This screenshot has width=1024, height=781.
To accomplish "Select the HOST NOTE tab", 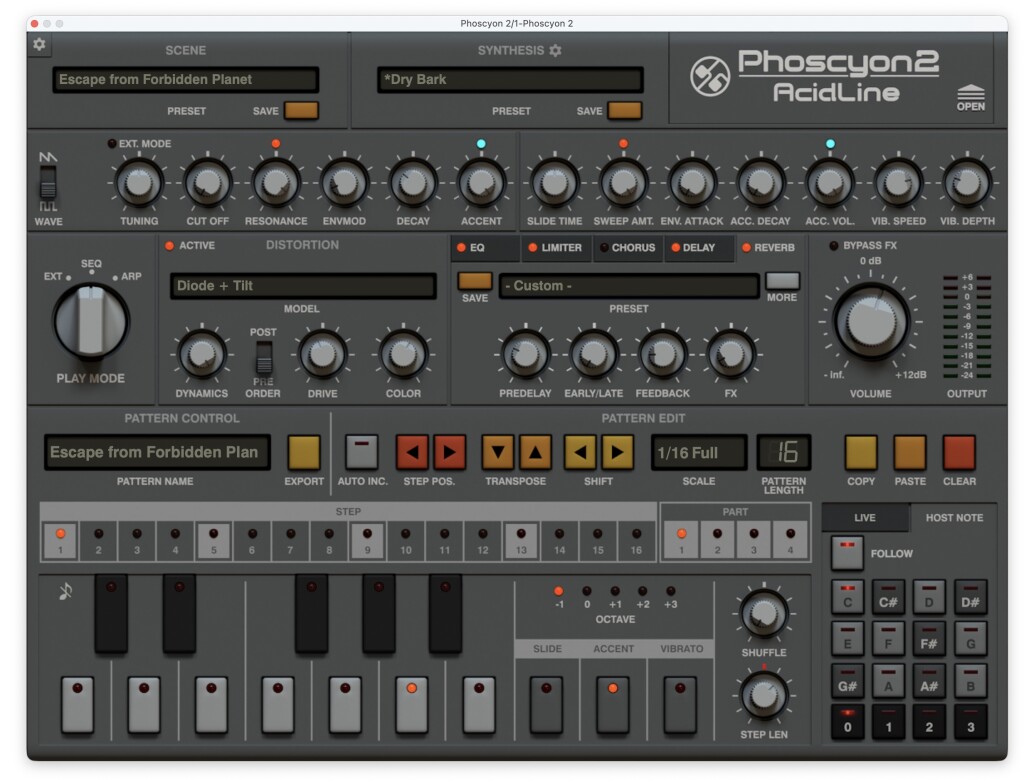I will (954, 518).
